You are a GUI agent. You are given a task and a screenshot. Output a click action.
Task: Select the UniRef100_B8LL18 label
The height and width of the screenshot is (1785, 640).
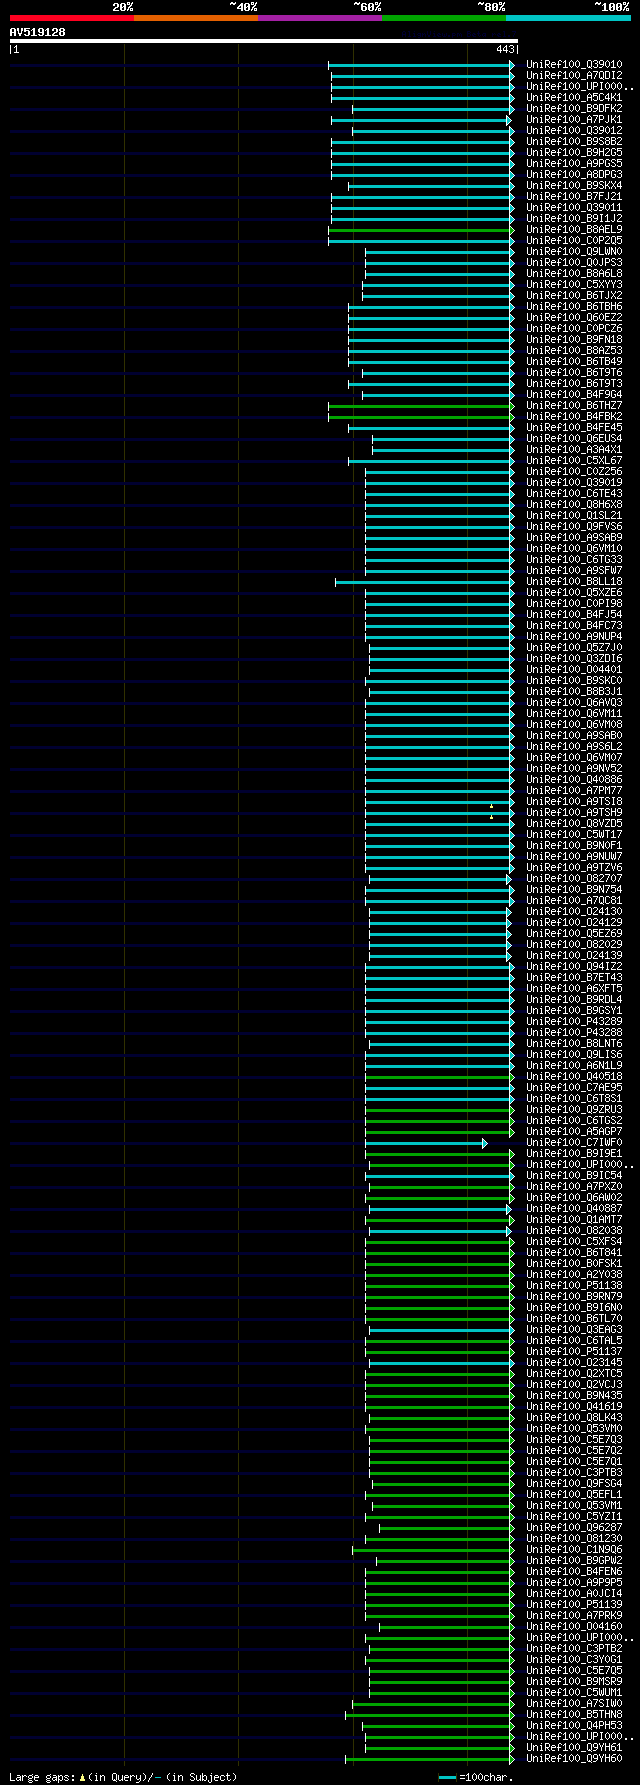click(574, 582)
